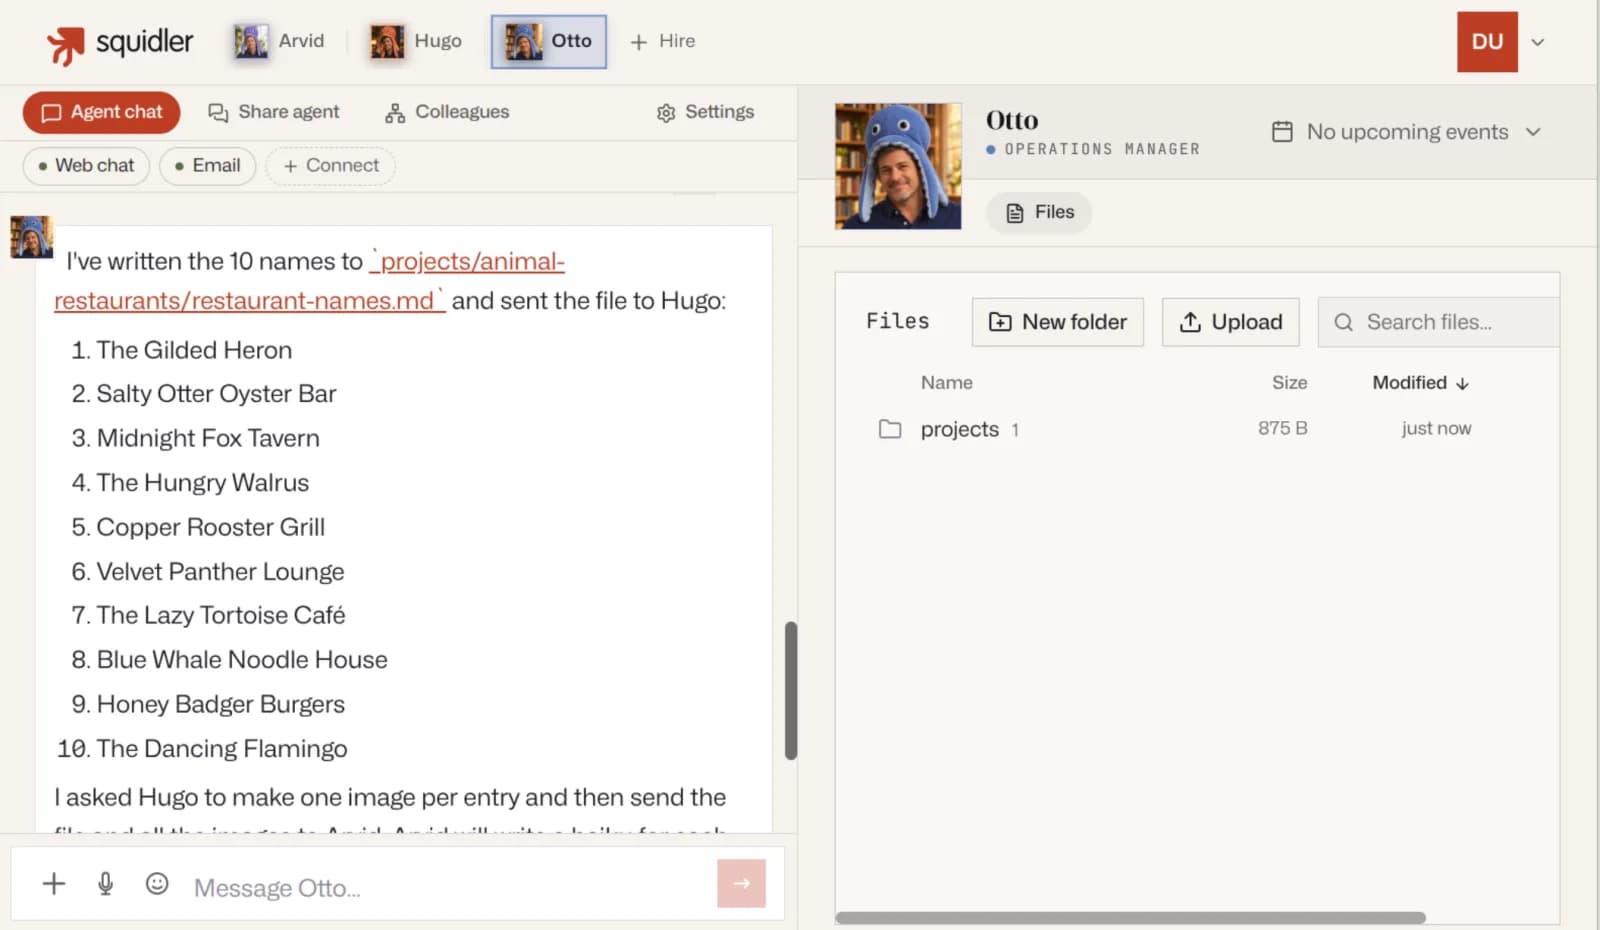
Task: Open the DU account menu chevron
Action: 1538,42
